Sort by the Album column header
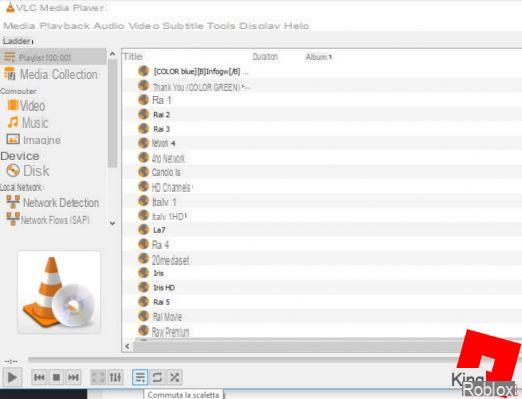This screenshot has width=522, height=399. point(318,57)
